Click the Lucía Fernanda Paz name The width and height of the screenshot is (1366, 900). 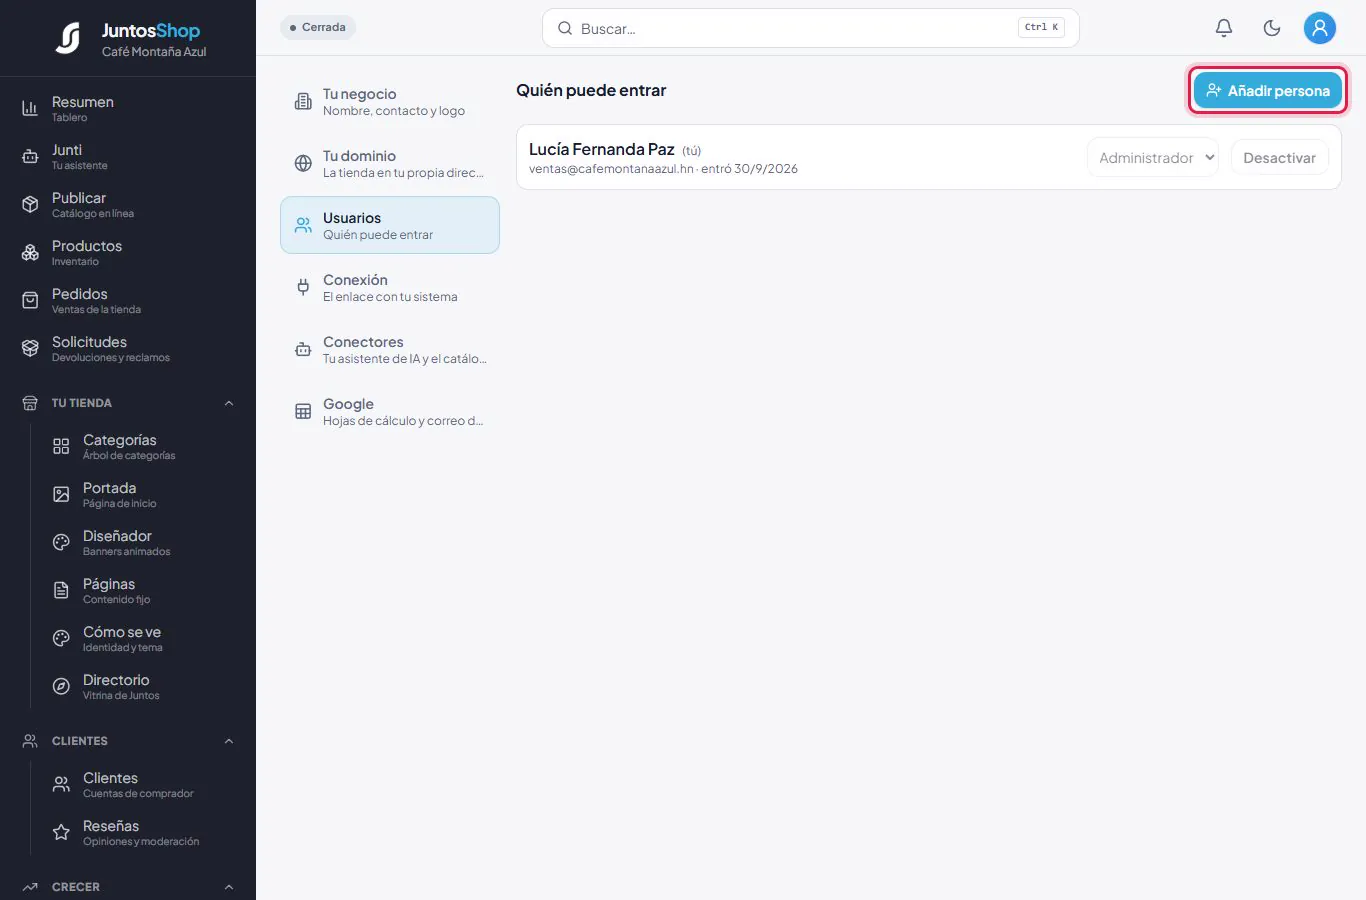(602, 149)
